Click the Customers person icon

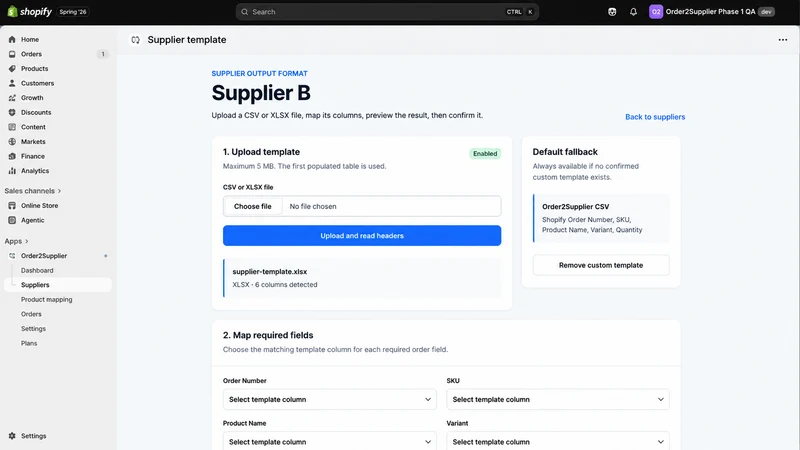click(12, 83)
